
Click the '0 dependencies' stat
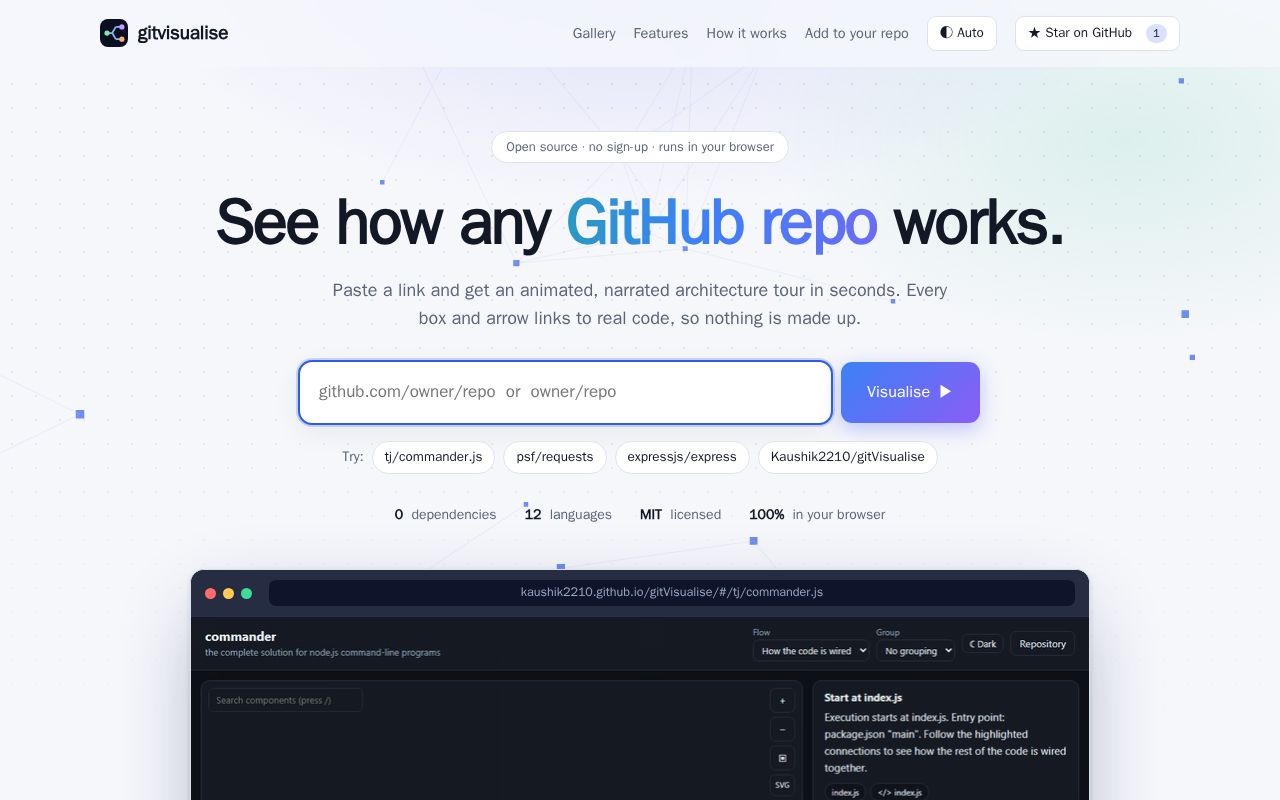(445, 514)
